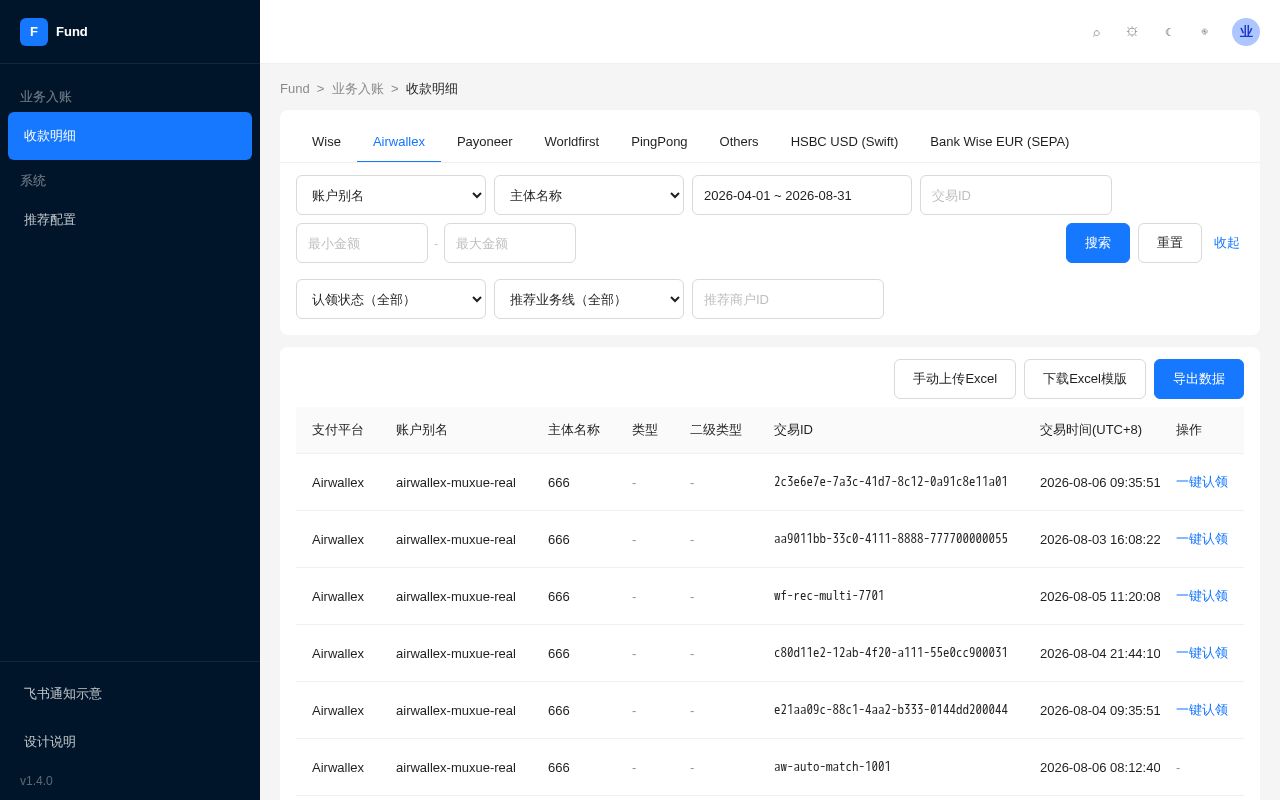Focus the 最小金额 input
1280x800 pixels.
362,243
